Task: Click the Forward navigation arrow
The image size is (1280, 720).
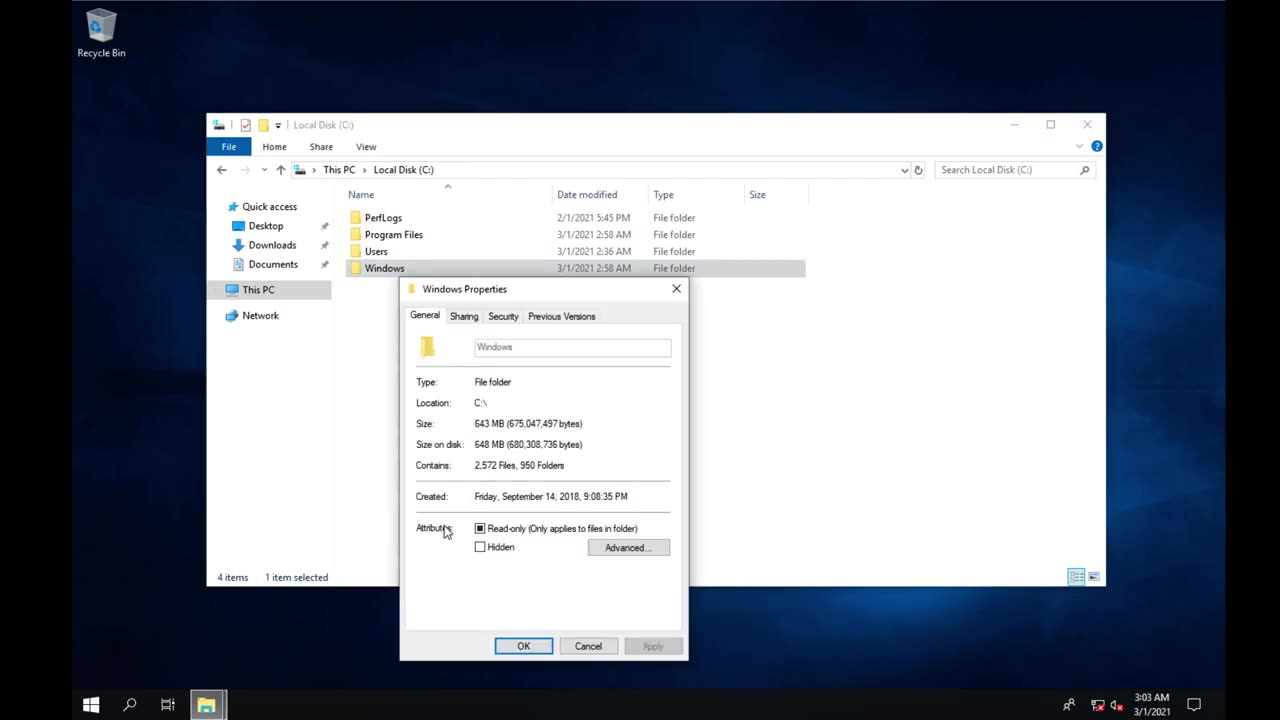Action: click(245, 170)
